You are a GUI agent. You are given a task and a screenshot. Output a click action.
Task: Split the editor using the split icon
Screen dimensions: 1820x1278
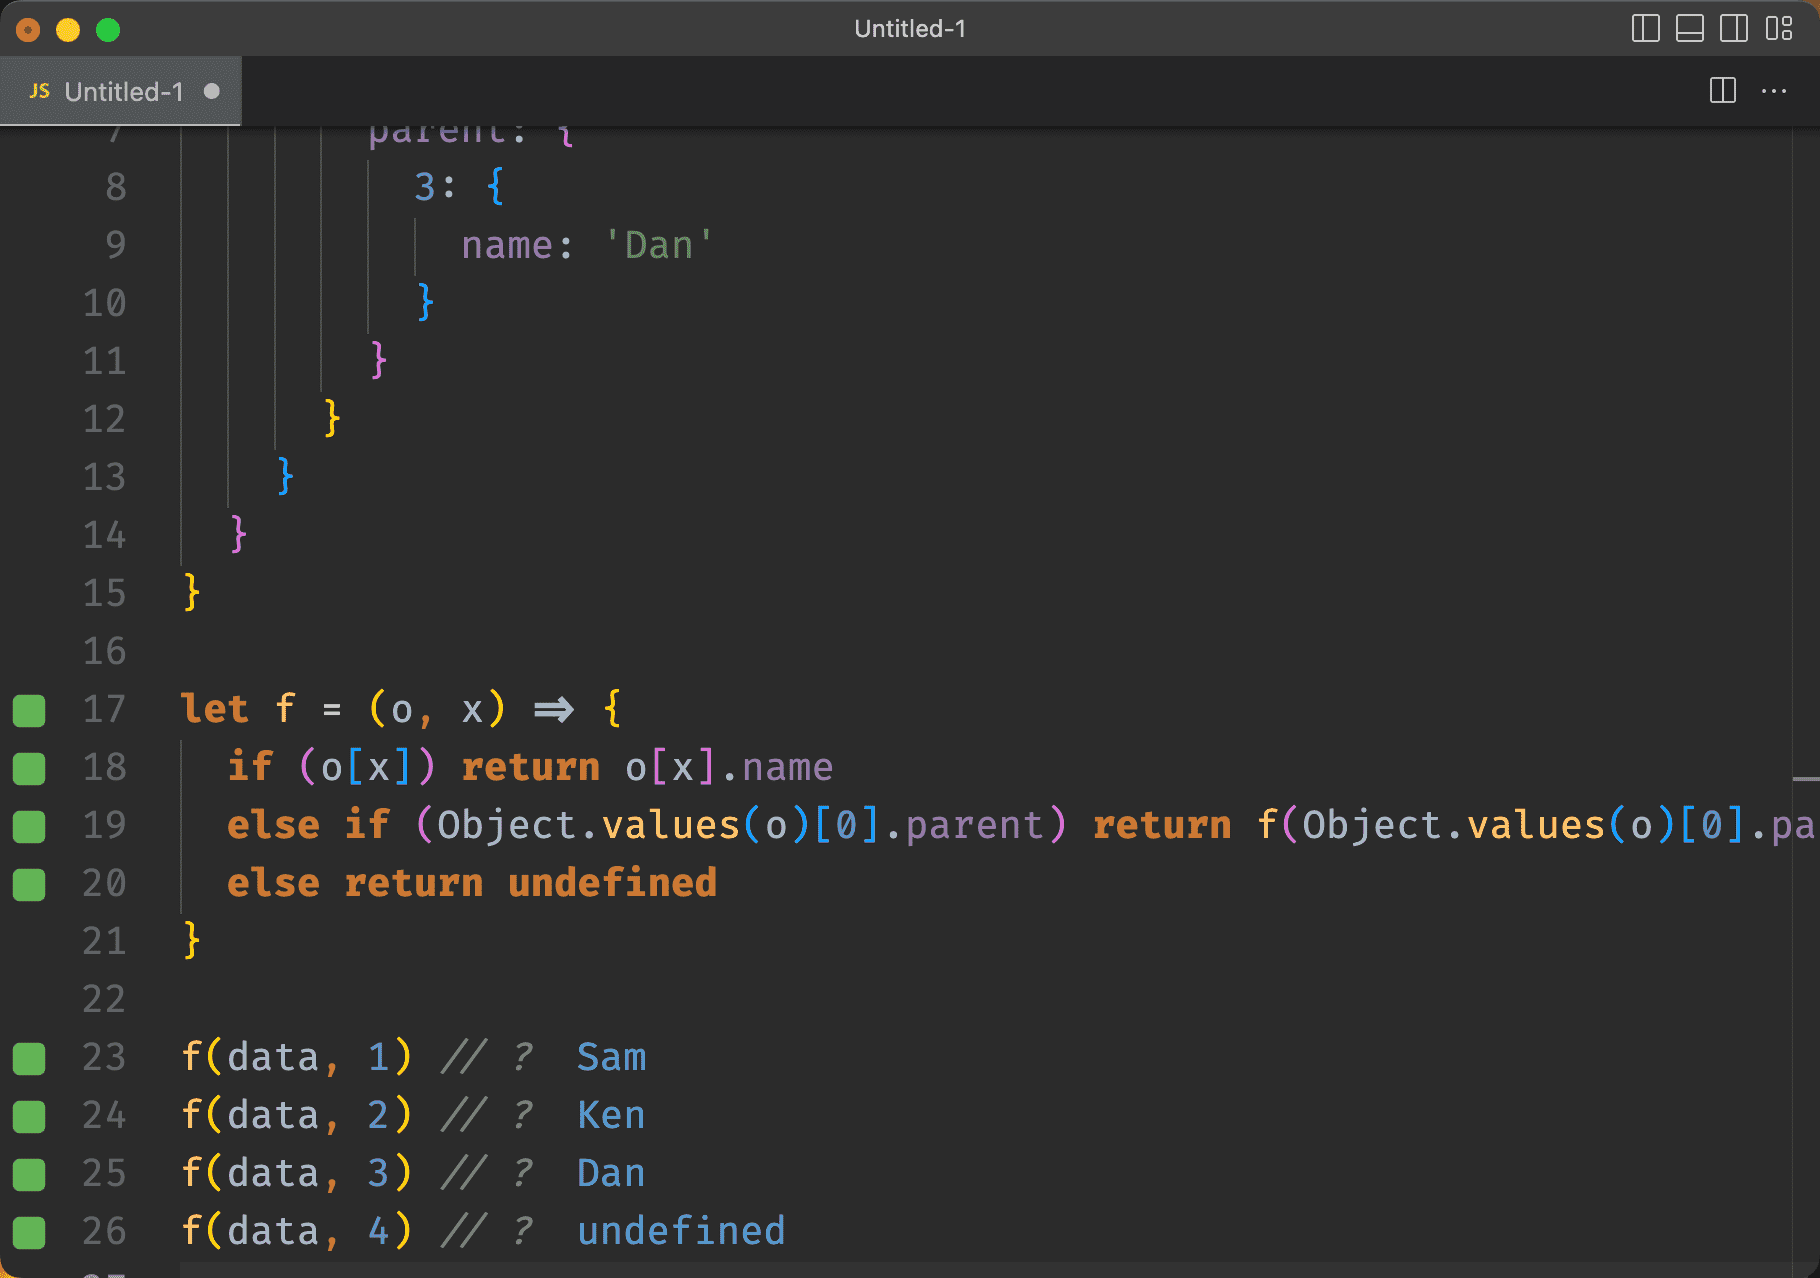[x=1723, y=91]
